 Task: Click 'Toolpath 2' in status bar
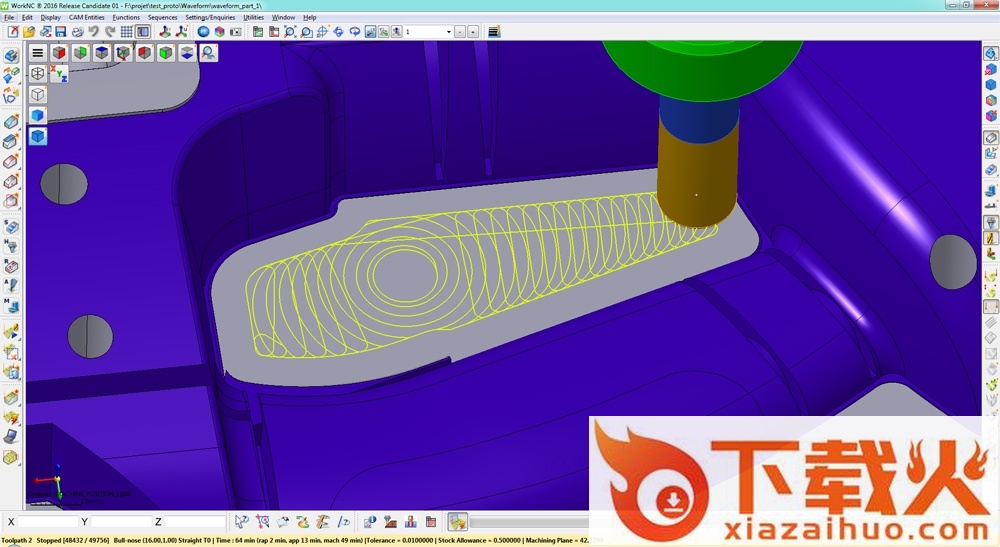click(16, 541)
